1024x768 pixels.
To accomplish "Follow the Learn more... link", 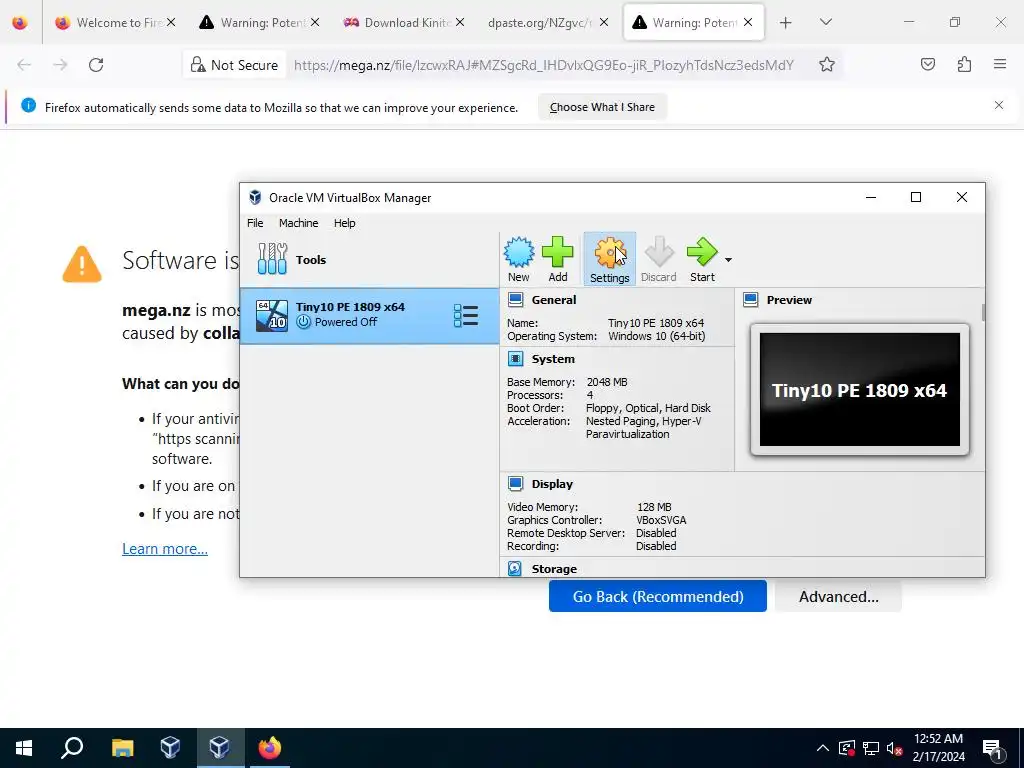I will pos(165,549).
